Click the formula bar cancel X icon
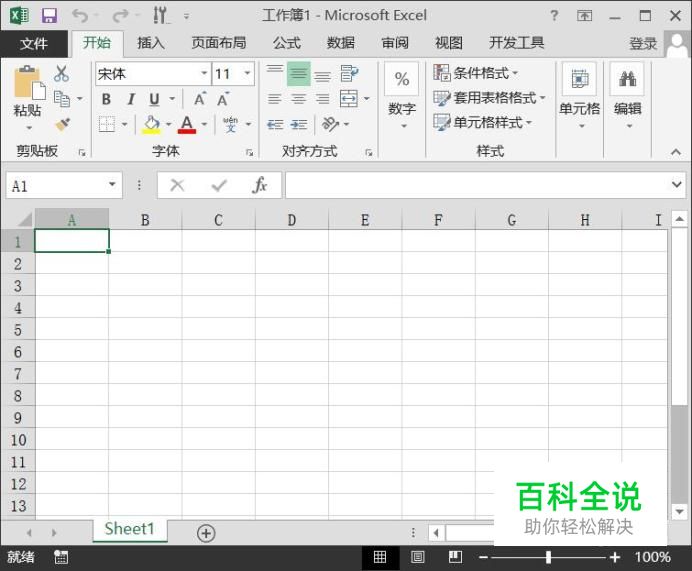 coord(177,185)
